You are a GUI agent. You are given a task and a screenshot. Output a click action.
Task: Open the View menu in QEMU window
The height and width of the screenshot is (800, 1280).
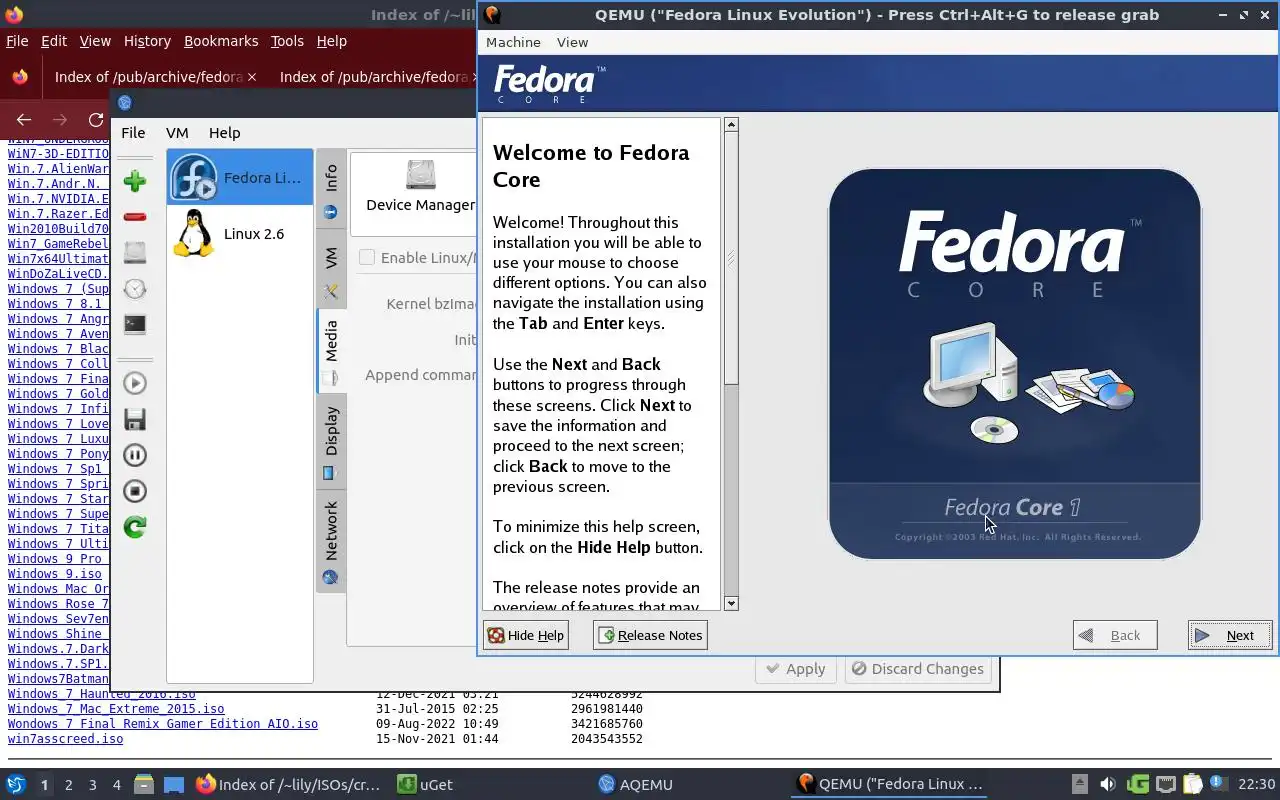tap(572, 42)
